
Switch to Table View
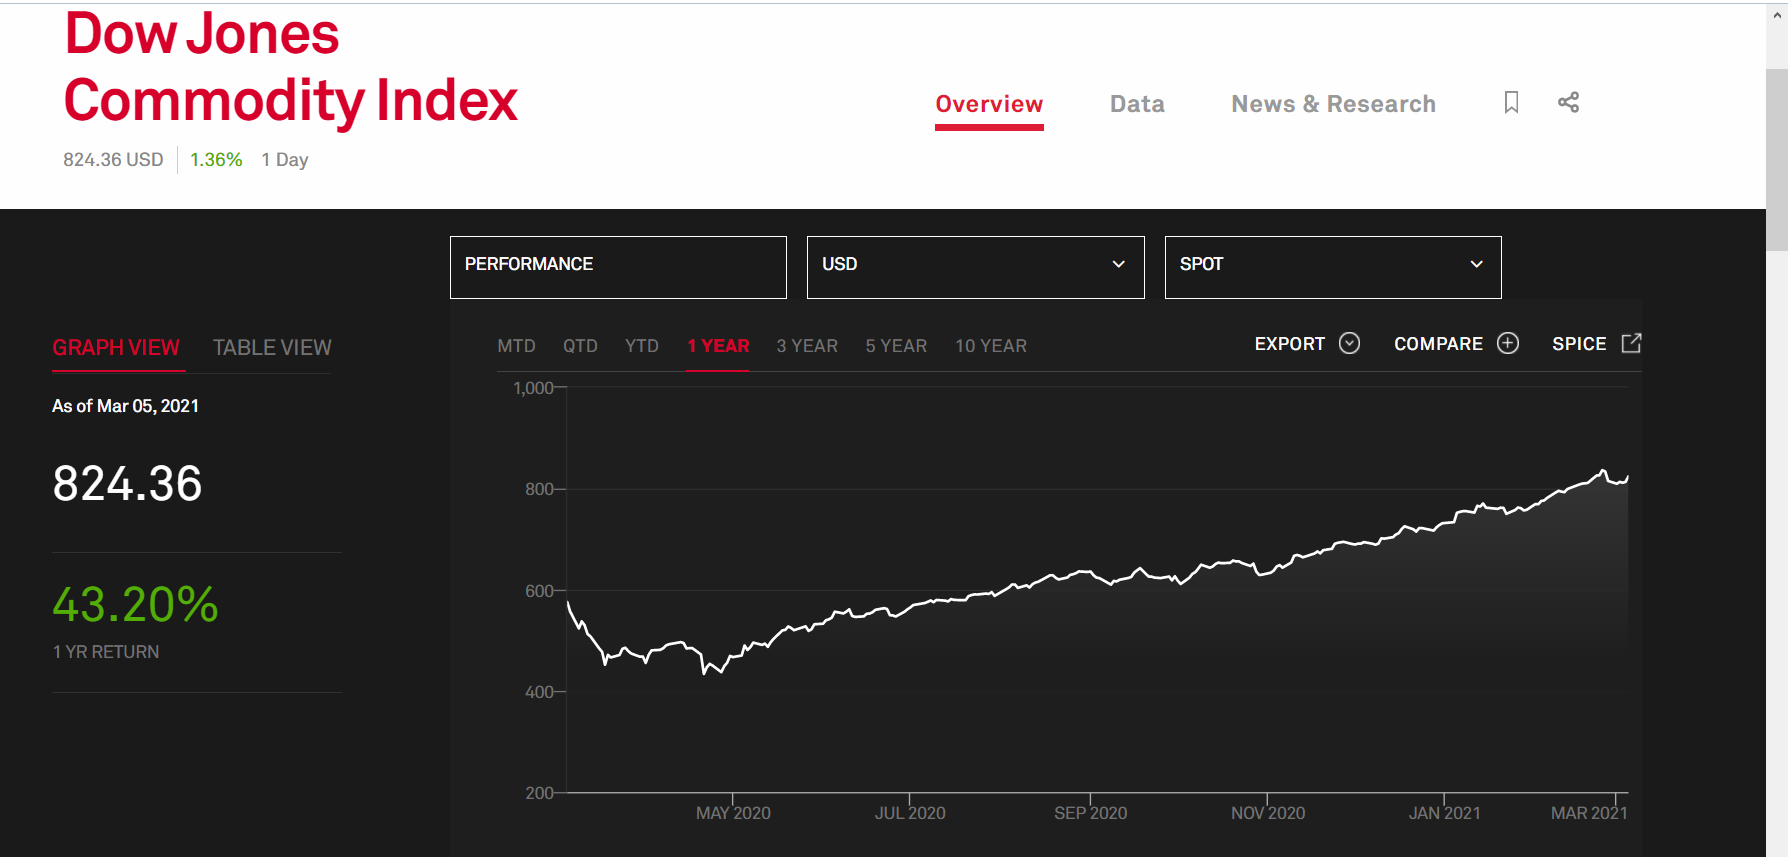(x=272, y=348)
